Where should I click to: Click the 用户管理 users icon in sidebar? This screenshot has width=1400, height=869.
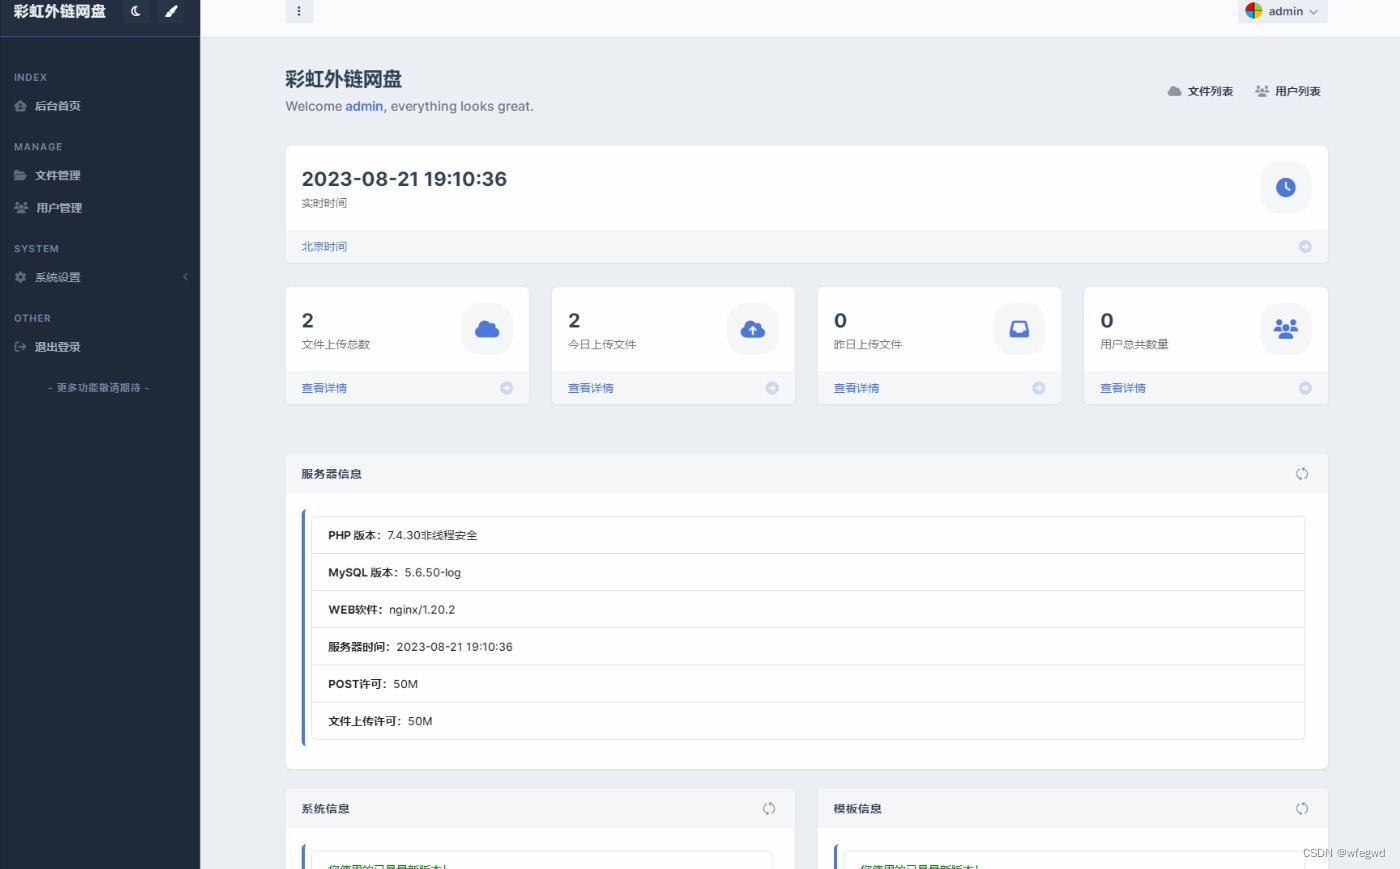tap(21, 207)
